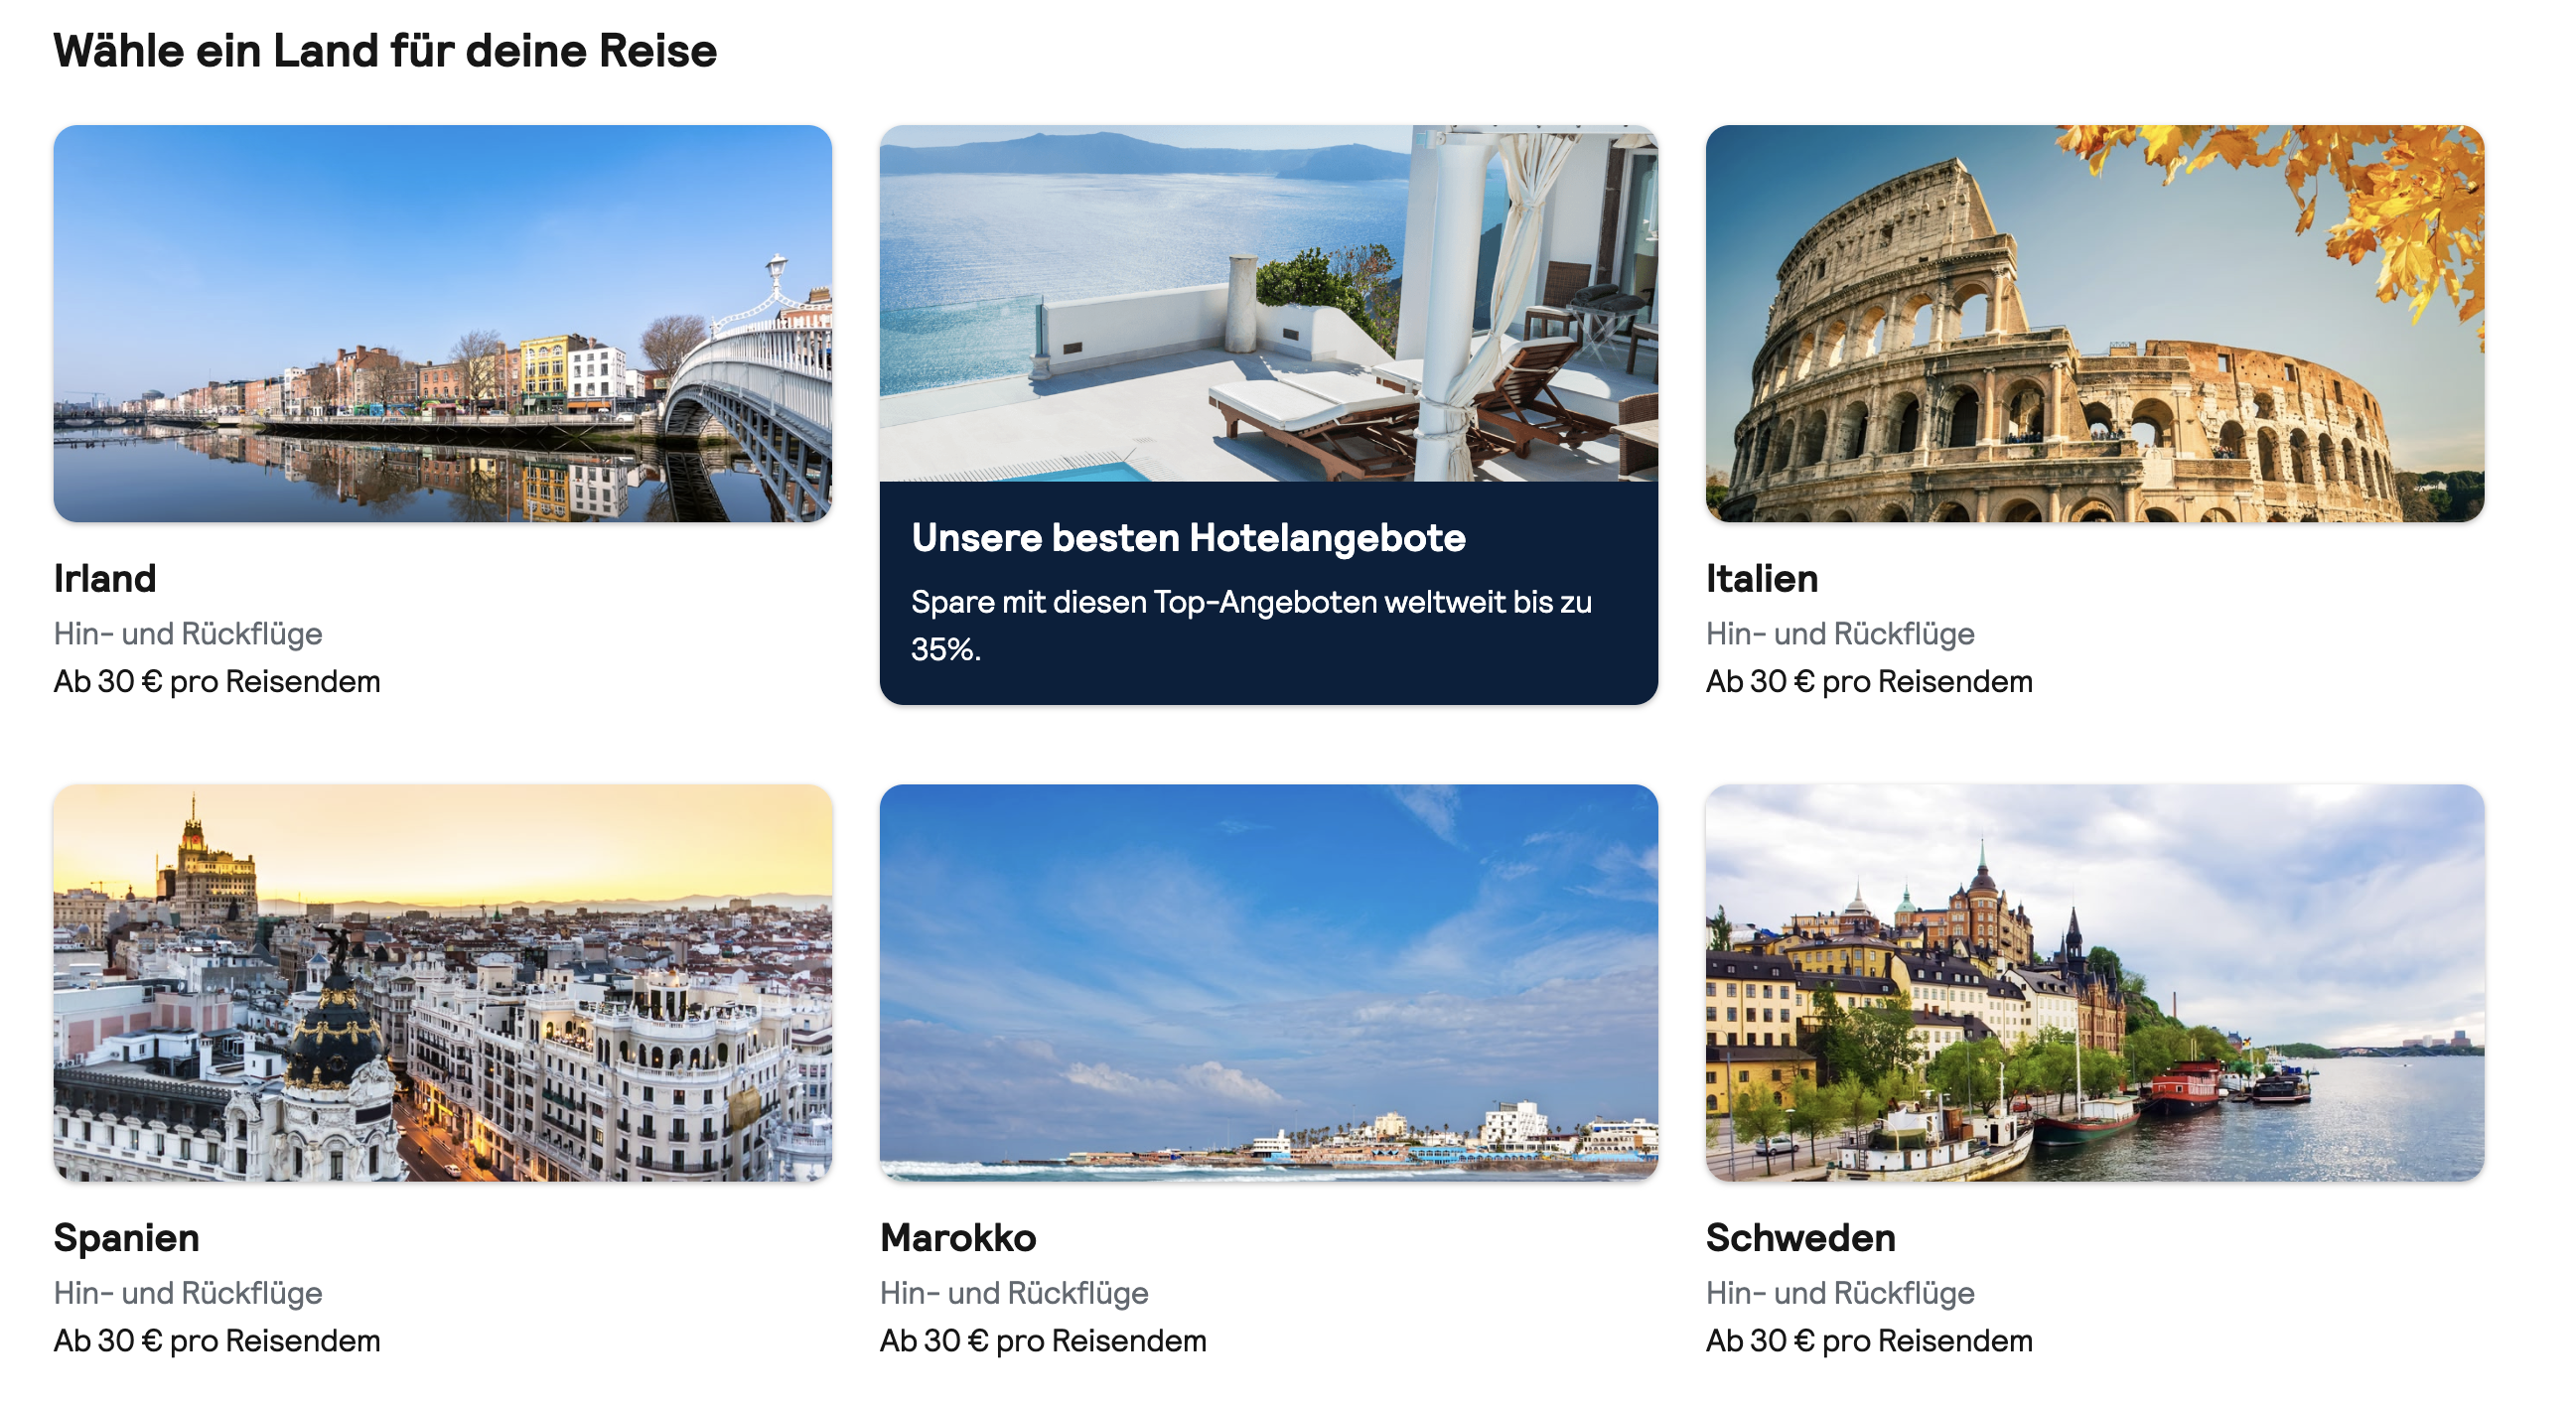Click the Marokko coastline picture

1269,982
